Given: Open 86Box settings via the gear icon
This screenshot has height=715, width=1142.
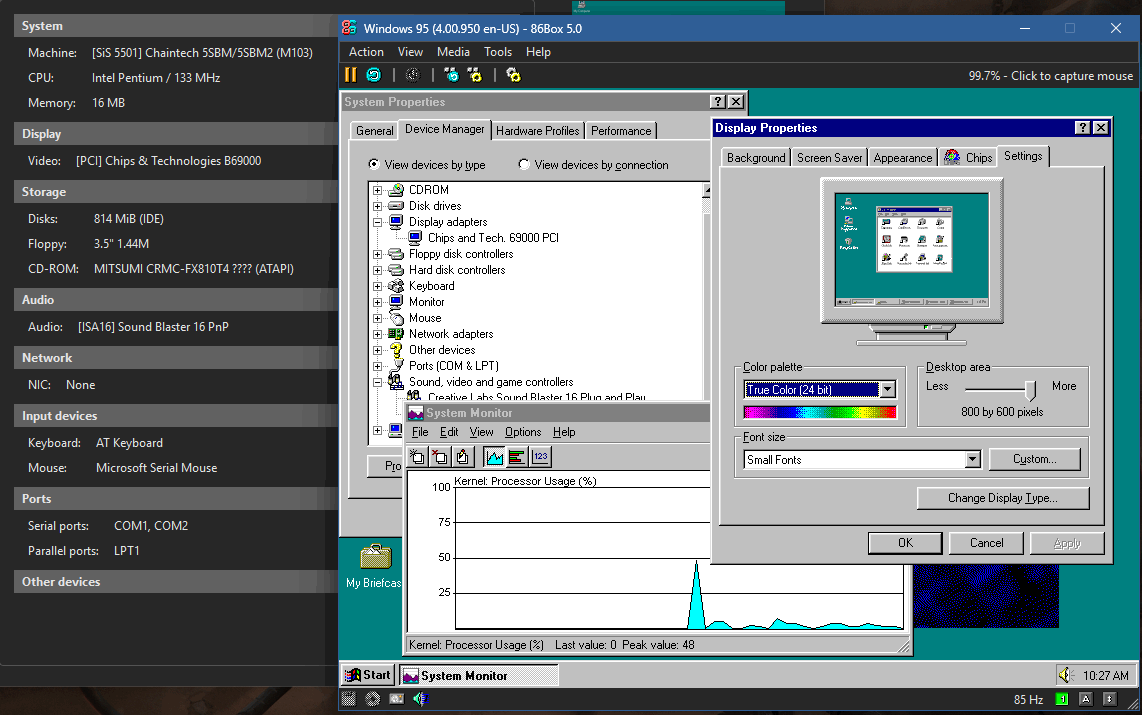Looking at the screenshot, I should (513, 74).
